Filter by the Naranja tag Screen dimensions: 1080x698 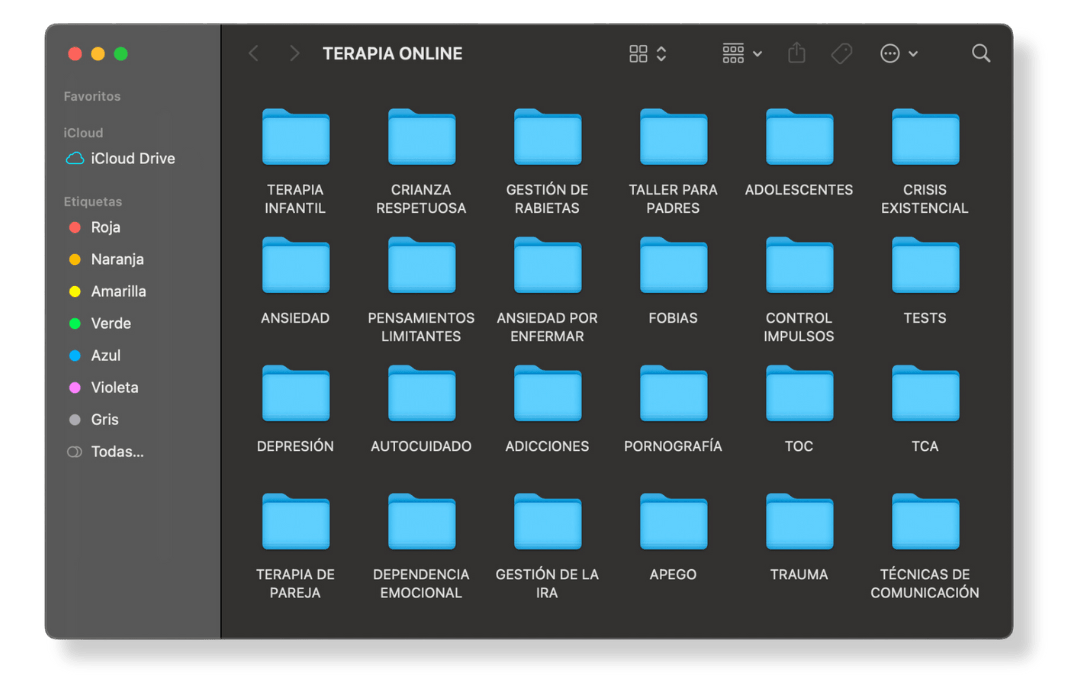(107, 260)
